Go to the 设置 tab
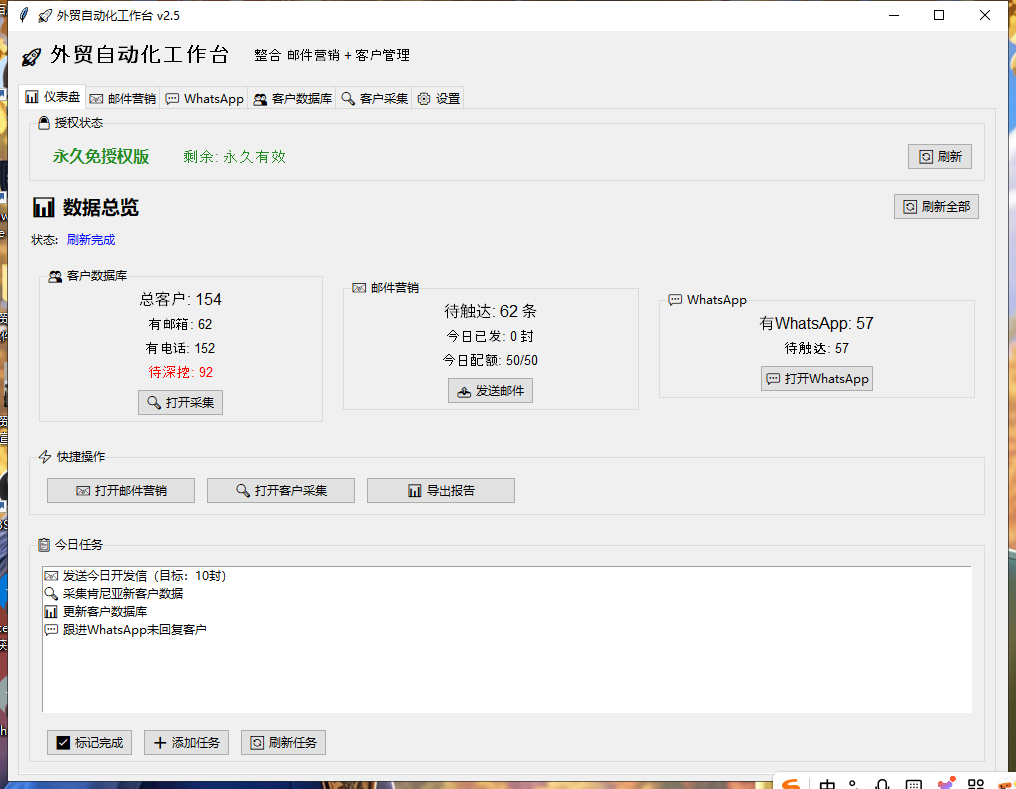 pos(438,98)
